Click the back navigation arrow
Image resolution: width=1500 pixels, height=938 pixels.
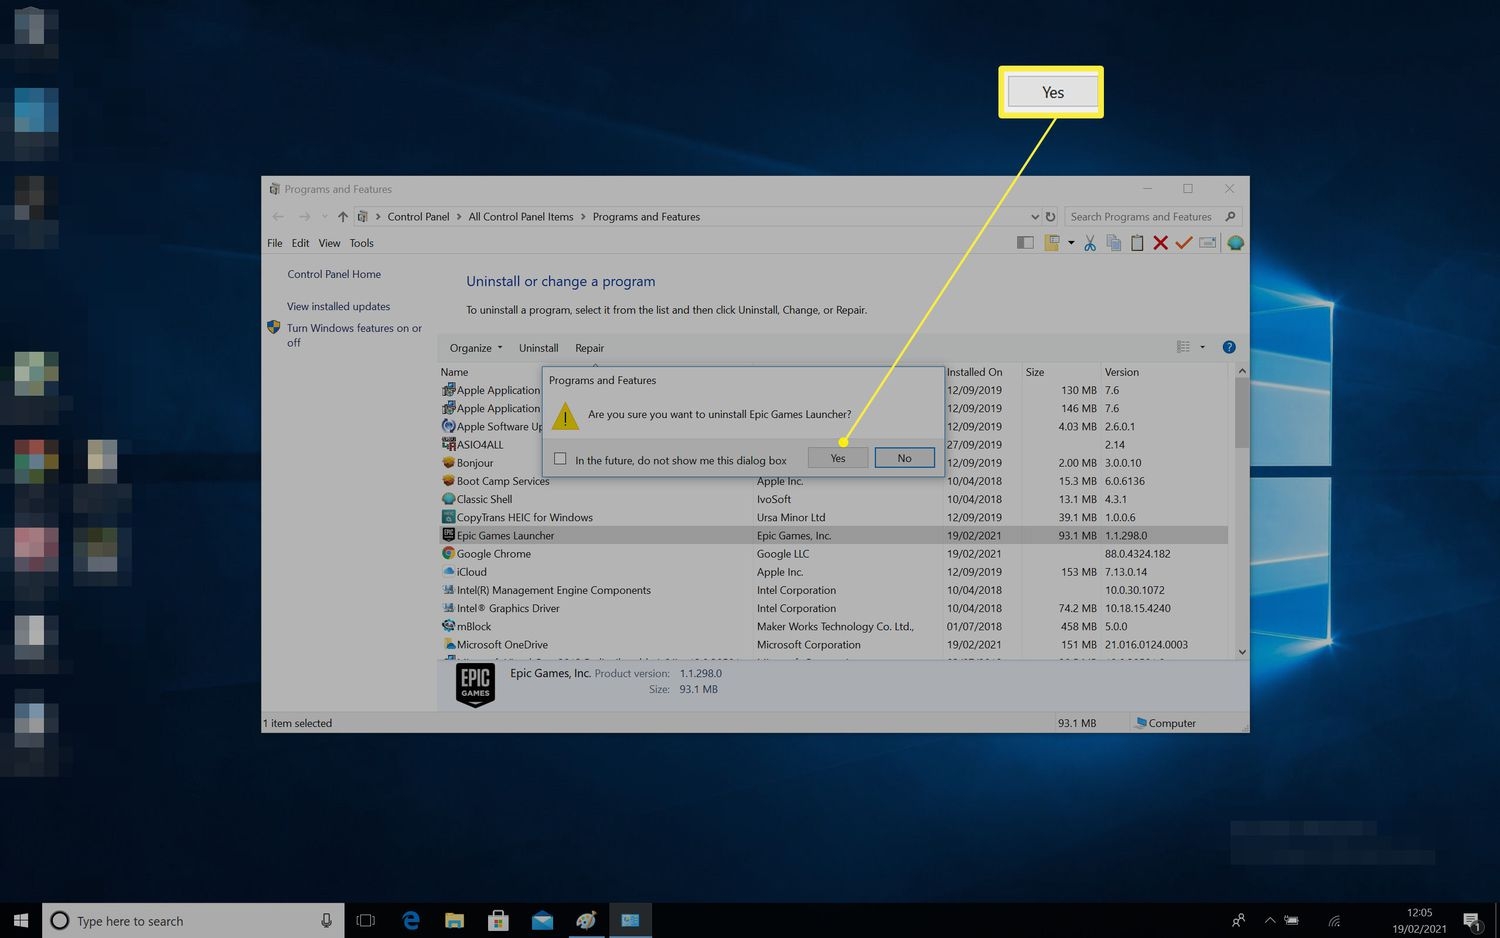click(x=278, y=216)
